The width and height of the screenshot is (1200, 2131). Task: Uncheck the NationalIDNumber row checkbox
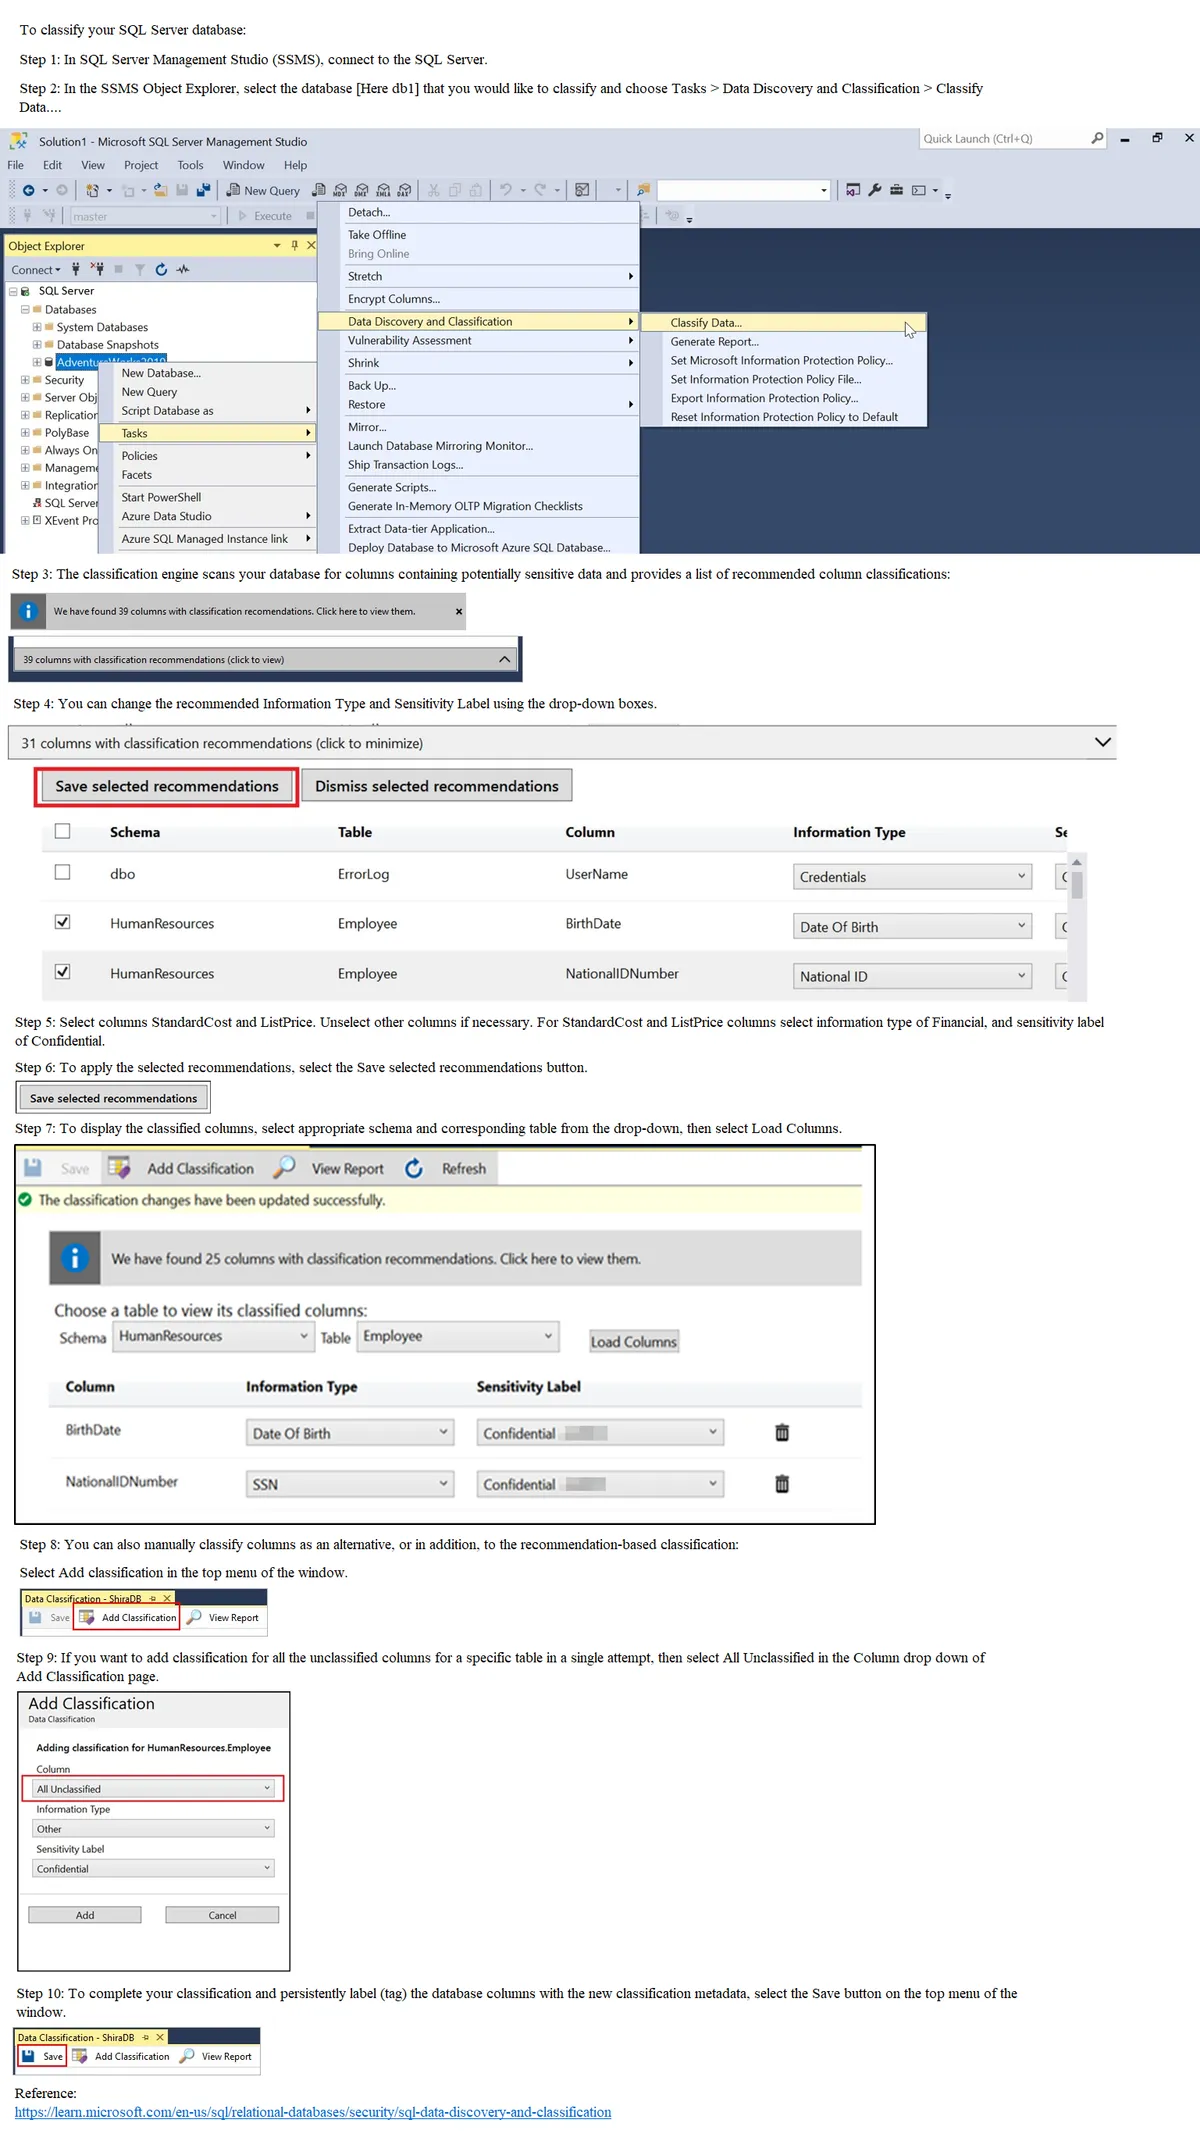coord(62,972)
